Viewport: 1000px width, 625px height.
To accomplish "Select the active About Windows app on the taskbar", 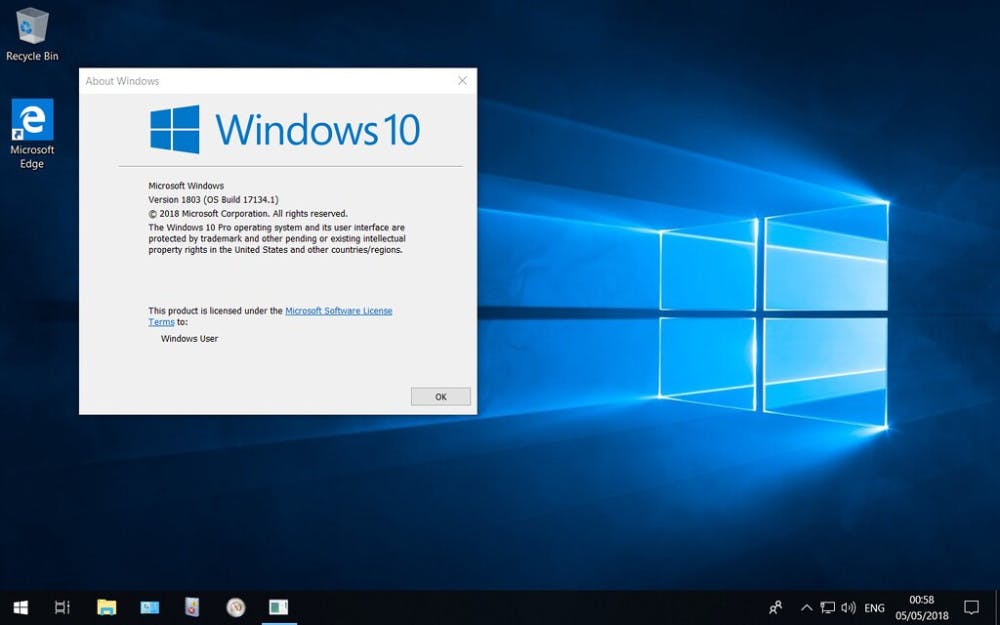I will click(277, 607).
